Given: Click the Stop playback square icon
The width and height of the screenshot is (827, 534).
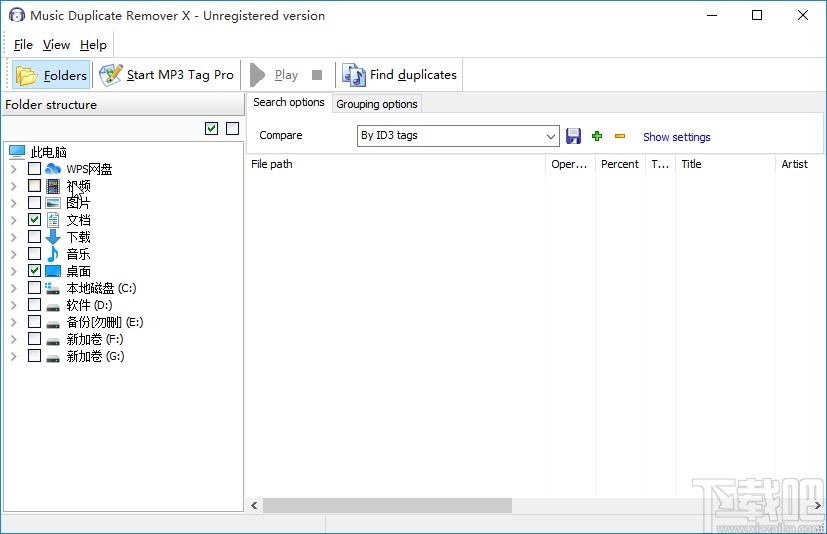Looking at the screenshot, I should point(317,75).
